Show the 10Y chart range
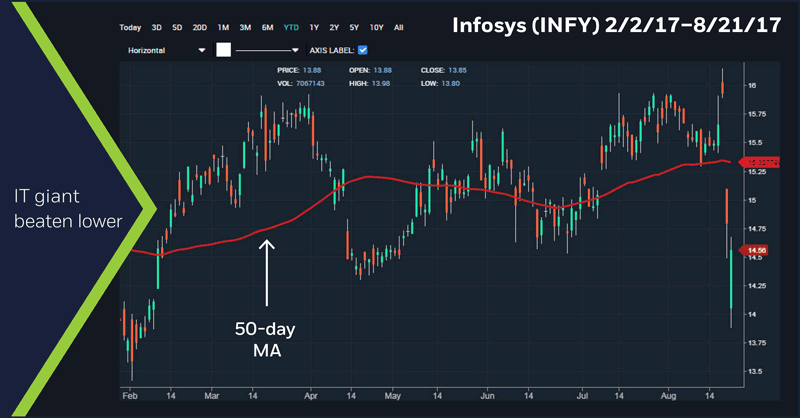This screenshot has width=800, height=418. (x=375, y=28)
